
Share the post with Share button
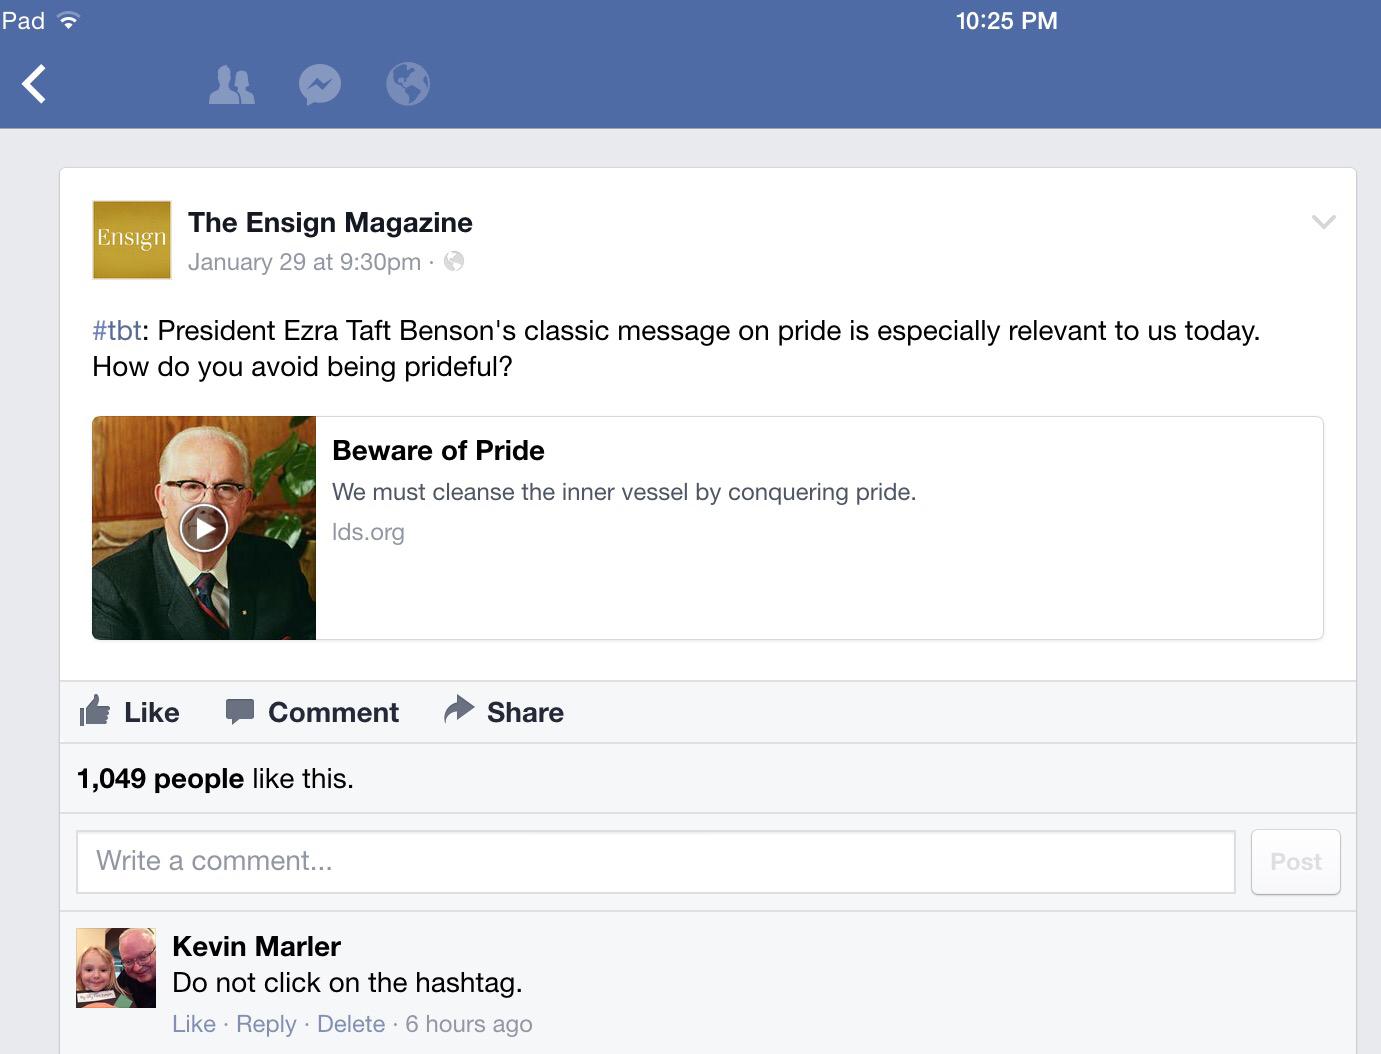(504, 712)
